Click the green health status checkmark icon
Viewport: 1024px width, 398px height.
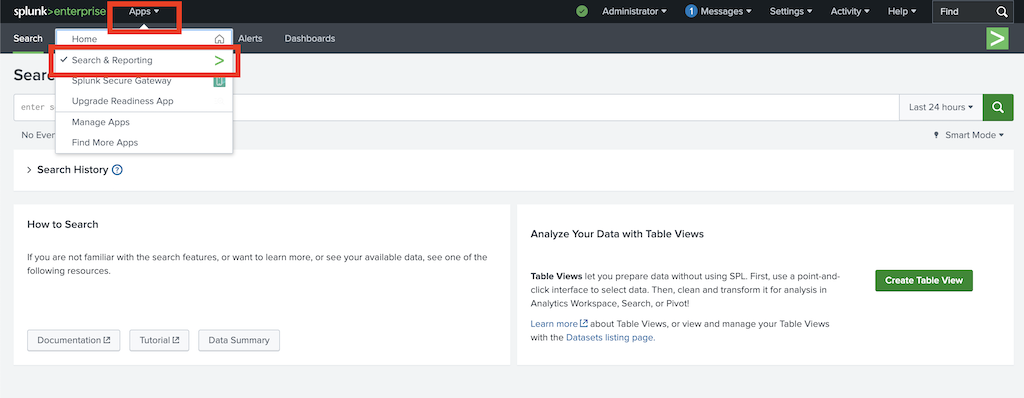[x=582, y=11]
